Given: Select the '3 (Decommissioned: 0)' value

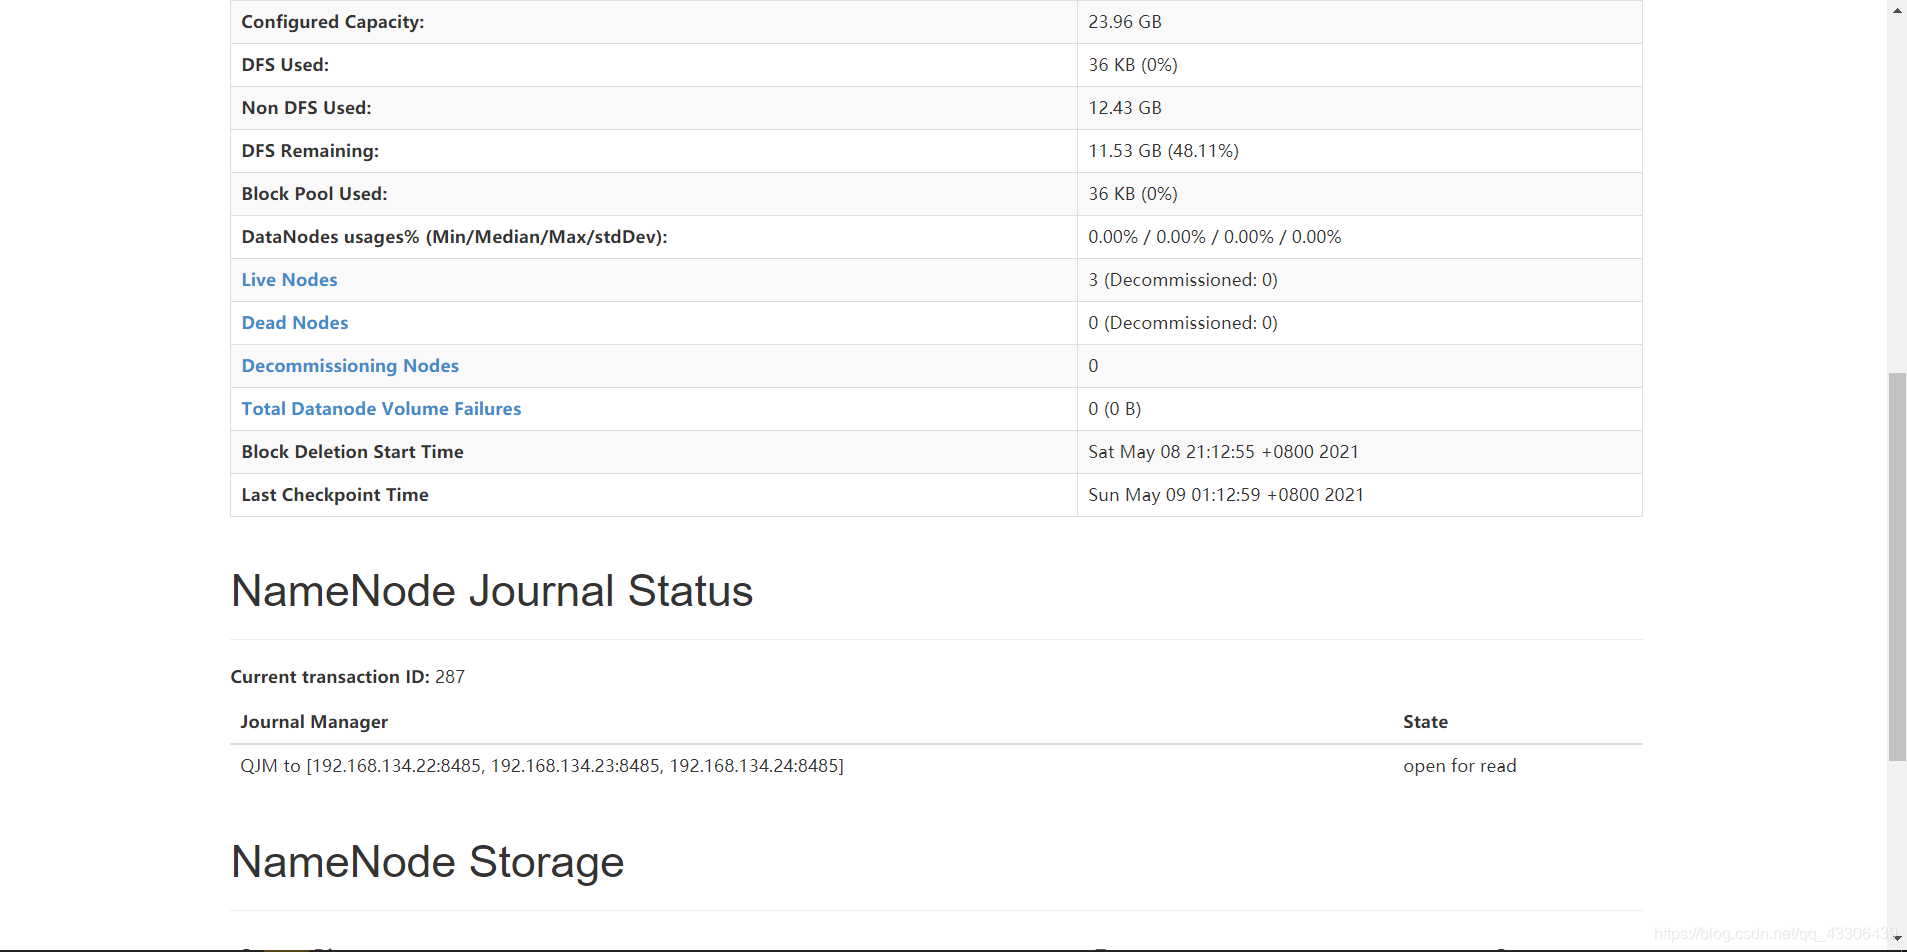Looking at the screenshot, I should pos(1183,280).
